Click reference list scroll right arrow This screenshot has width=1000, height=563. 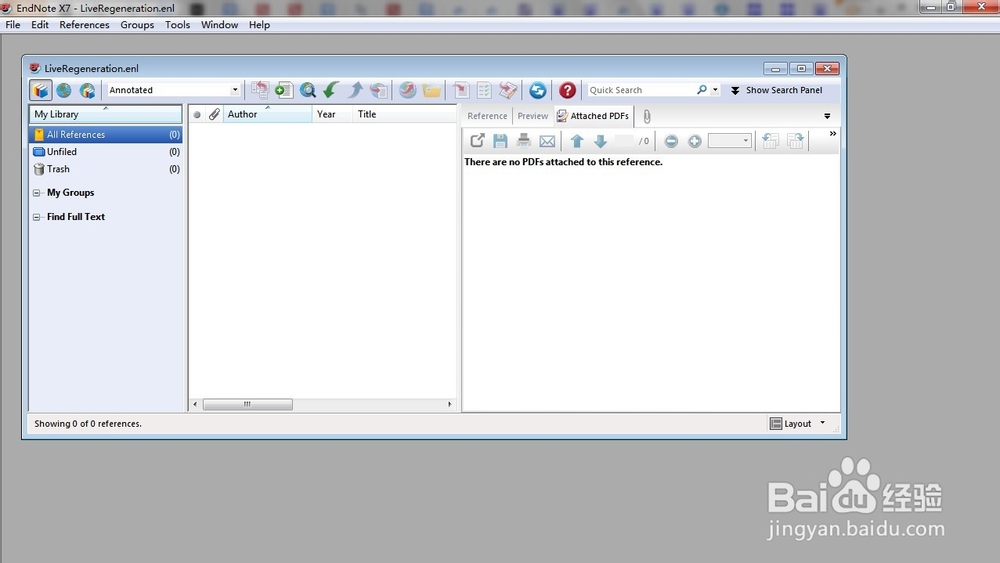click(x=450, y=404)
